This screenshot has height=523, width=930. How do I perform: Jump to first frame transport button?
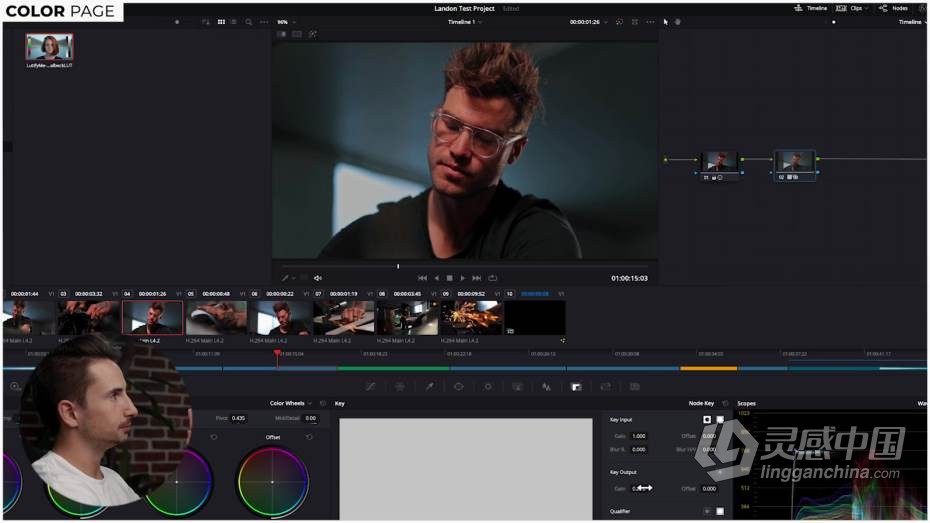coord(422,278)
